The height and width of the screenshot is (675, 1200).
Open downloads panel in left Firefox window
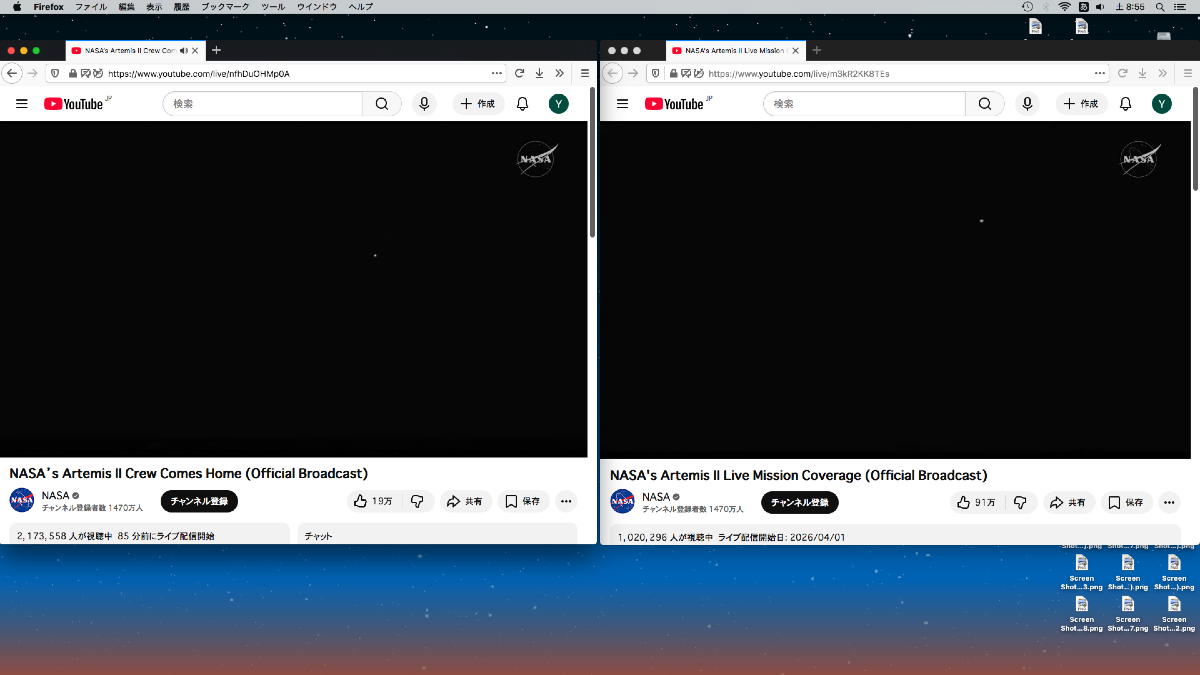coord(539,73)
